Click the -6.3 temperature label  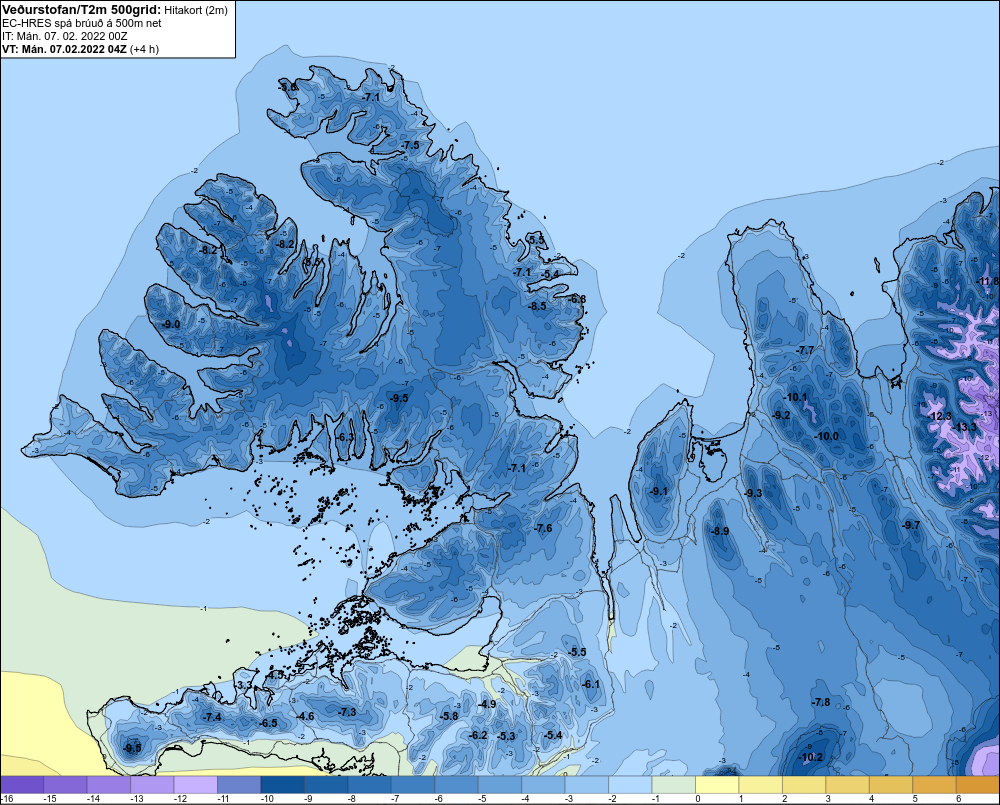(344, 437)
